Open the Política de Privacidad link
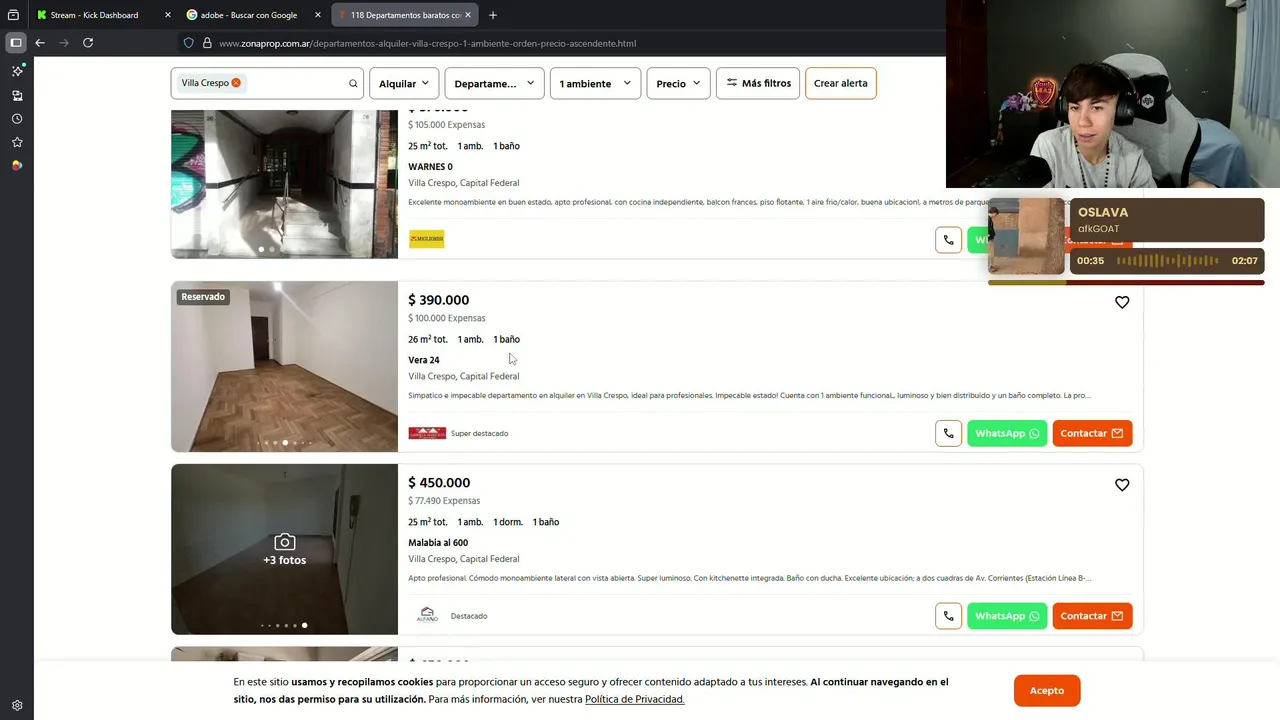This screenshot has height=720, width=1280. (634, 699)
